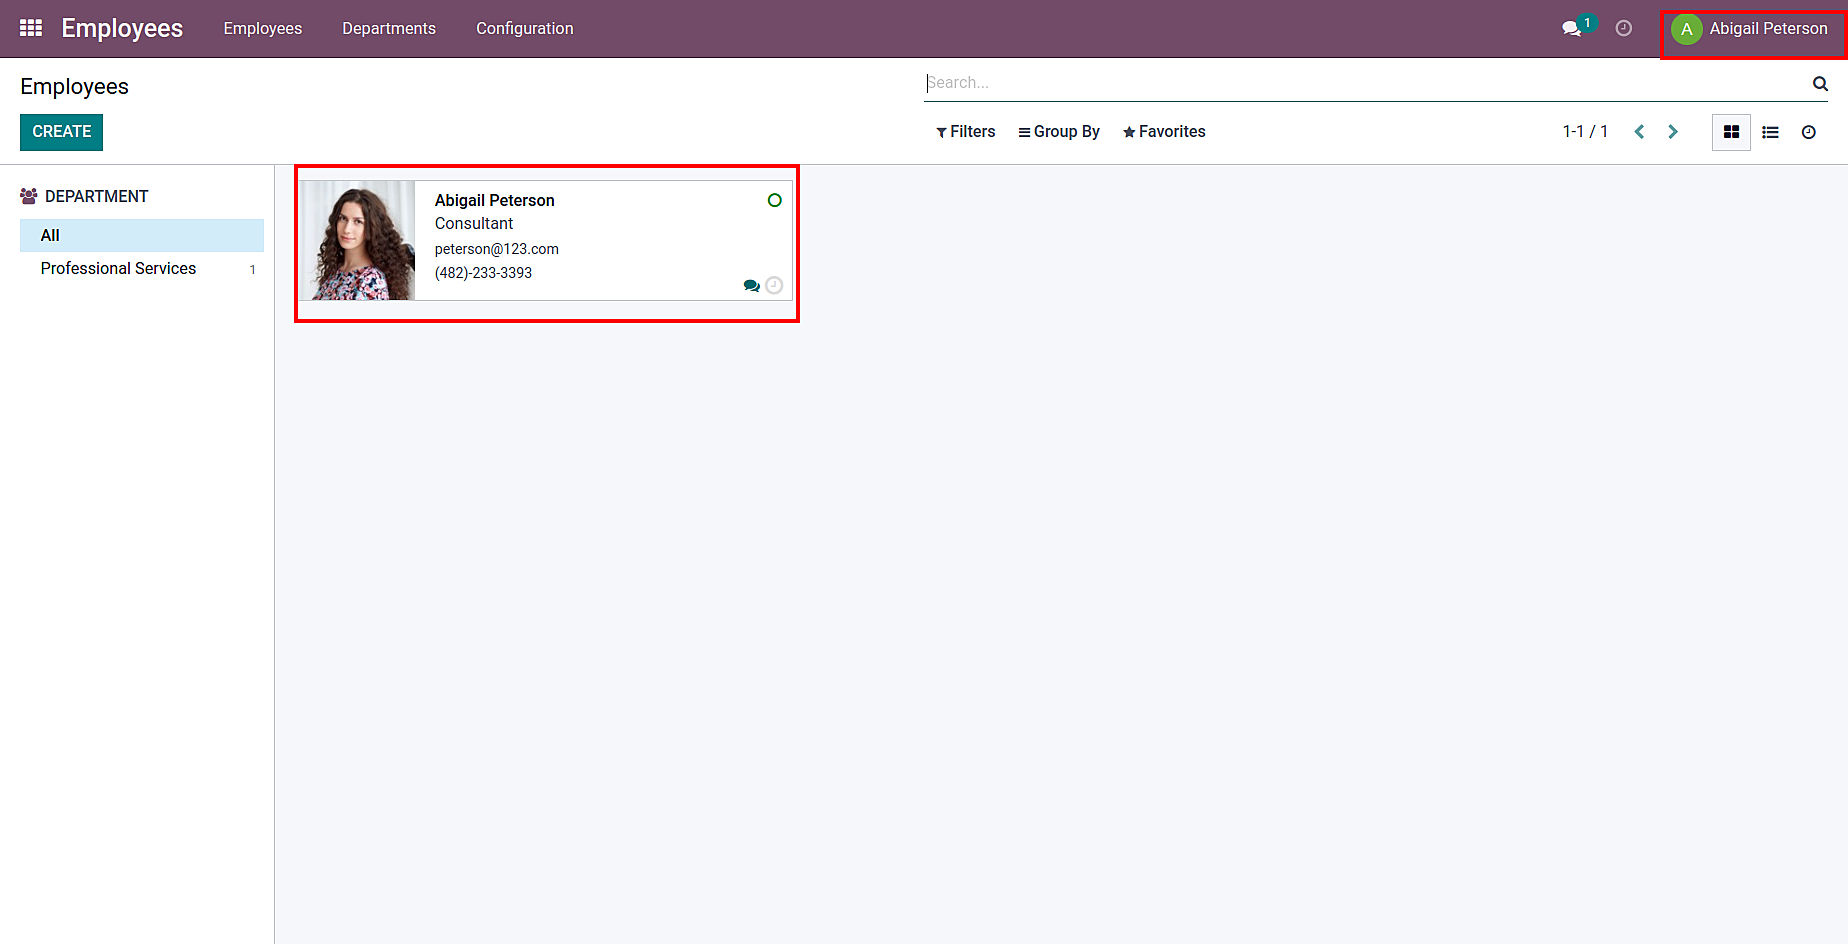Click the Employees app title
Image resolution: width=1848 pixels, height=944 pixels.
(x=122, y=28)
